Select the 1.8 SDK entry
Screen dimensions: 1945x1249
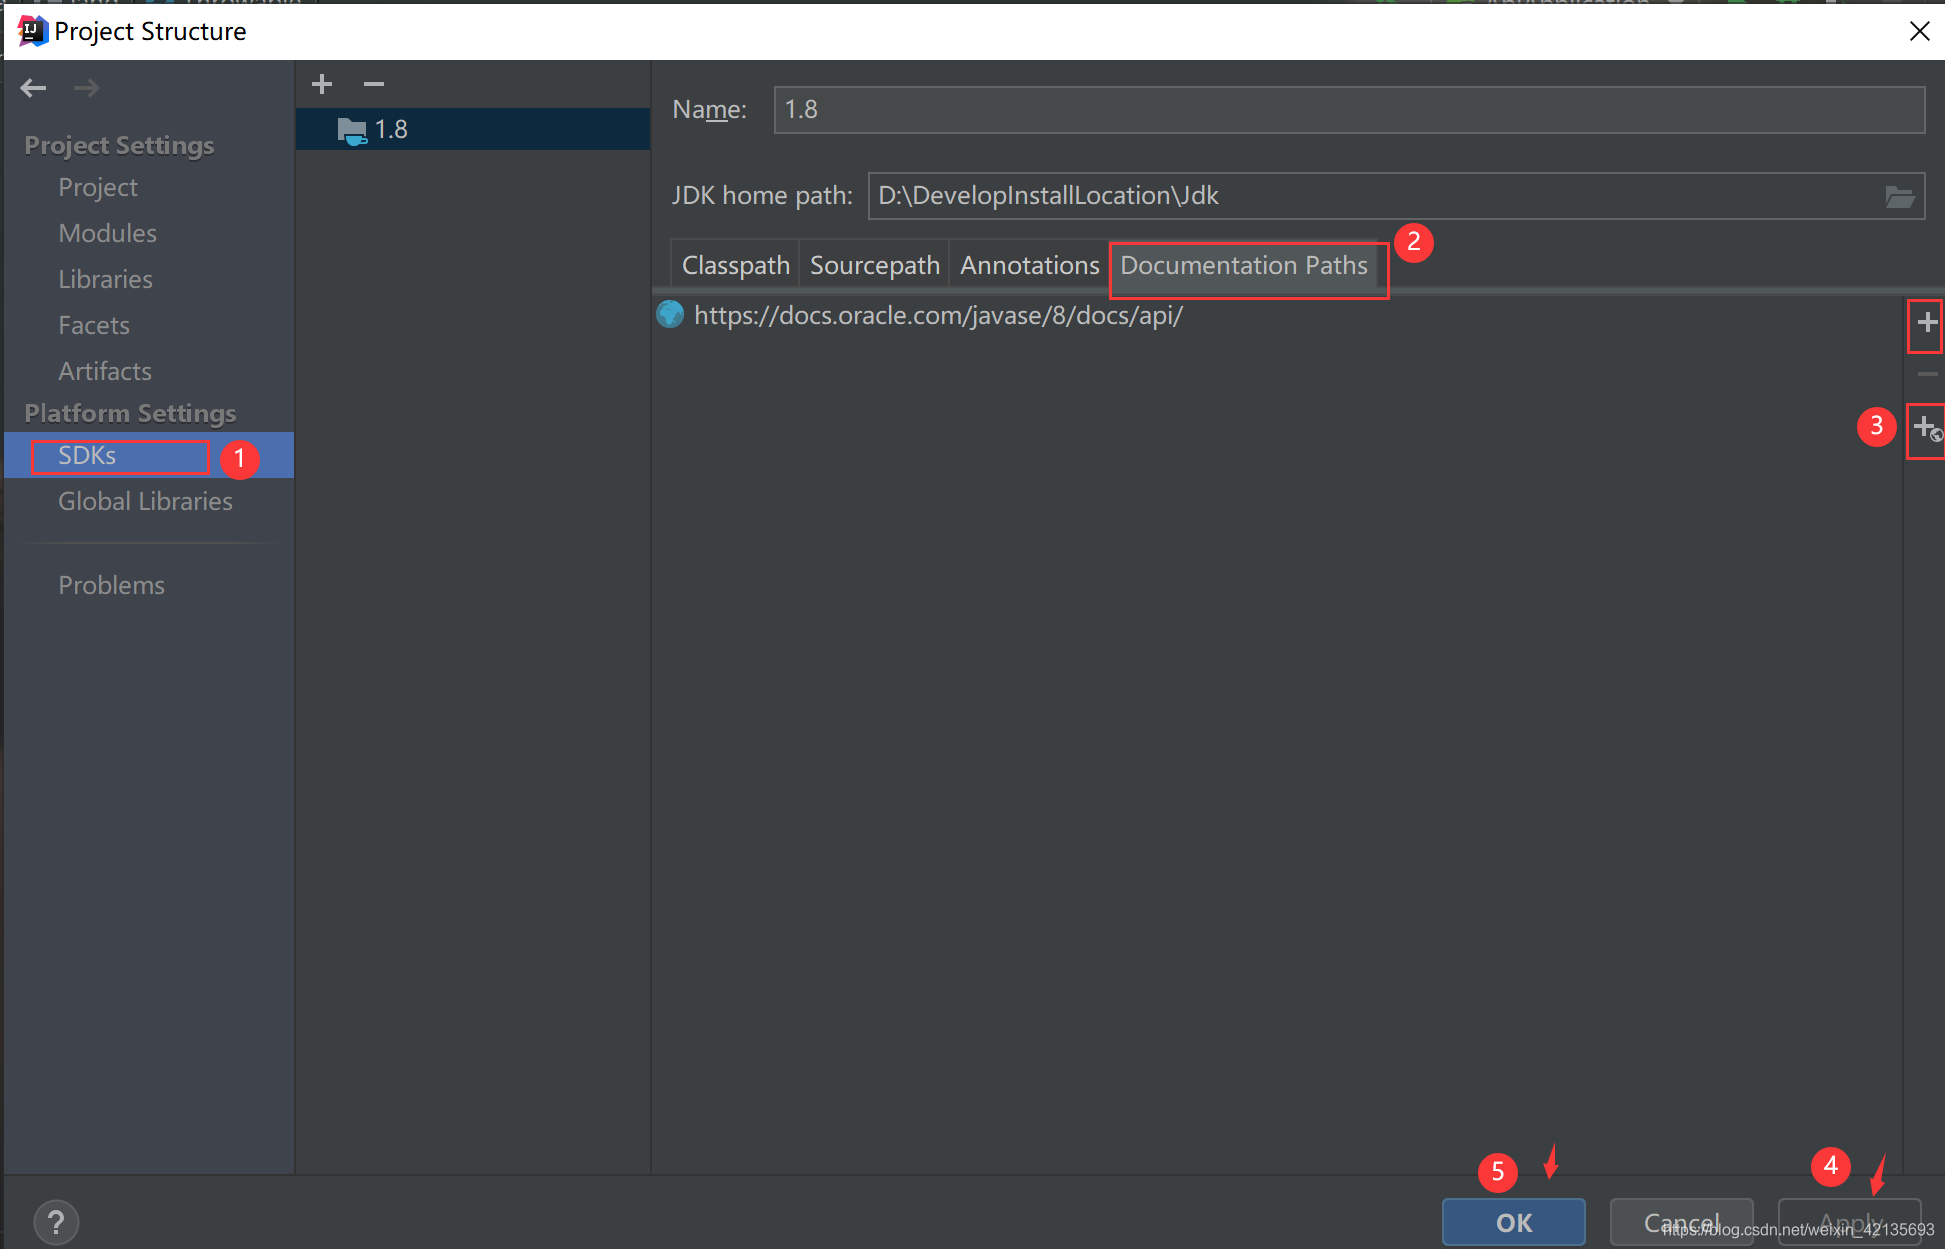(x=390, y=130)
